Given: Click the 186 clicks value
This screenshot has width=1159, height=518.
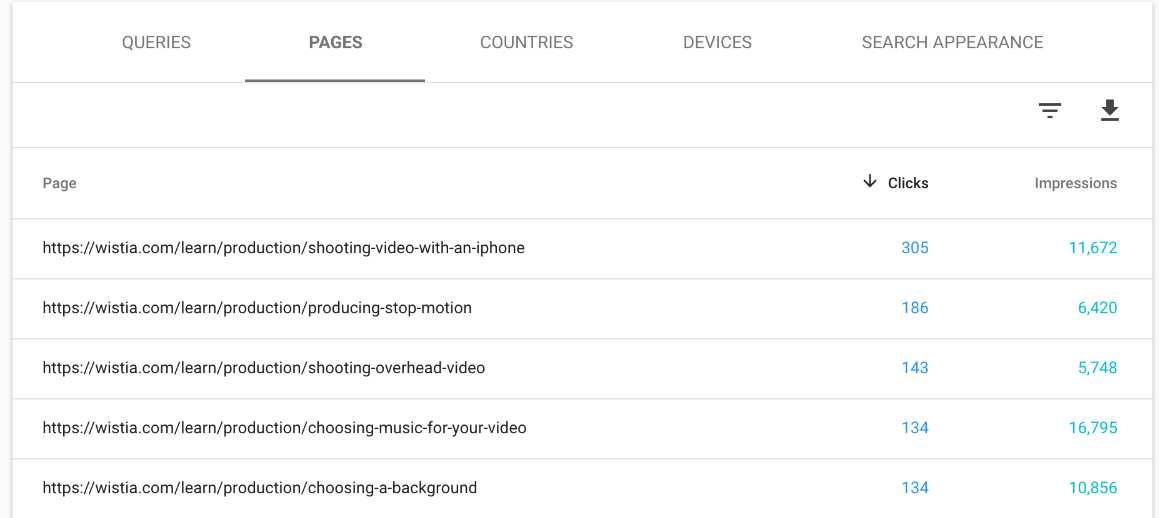Looking at the screenshot, I should coord(914,308).
